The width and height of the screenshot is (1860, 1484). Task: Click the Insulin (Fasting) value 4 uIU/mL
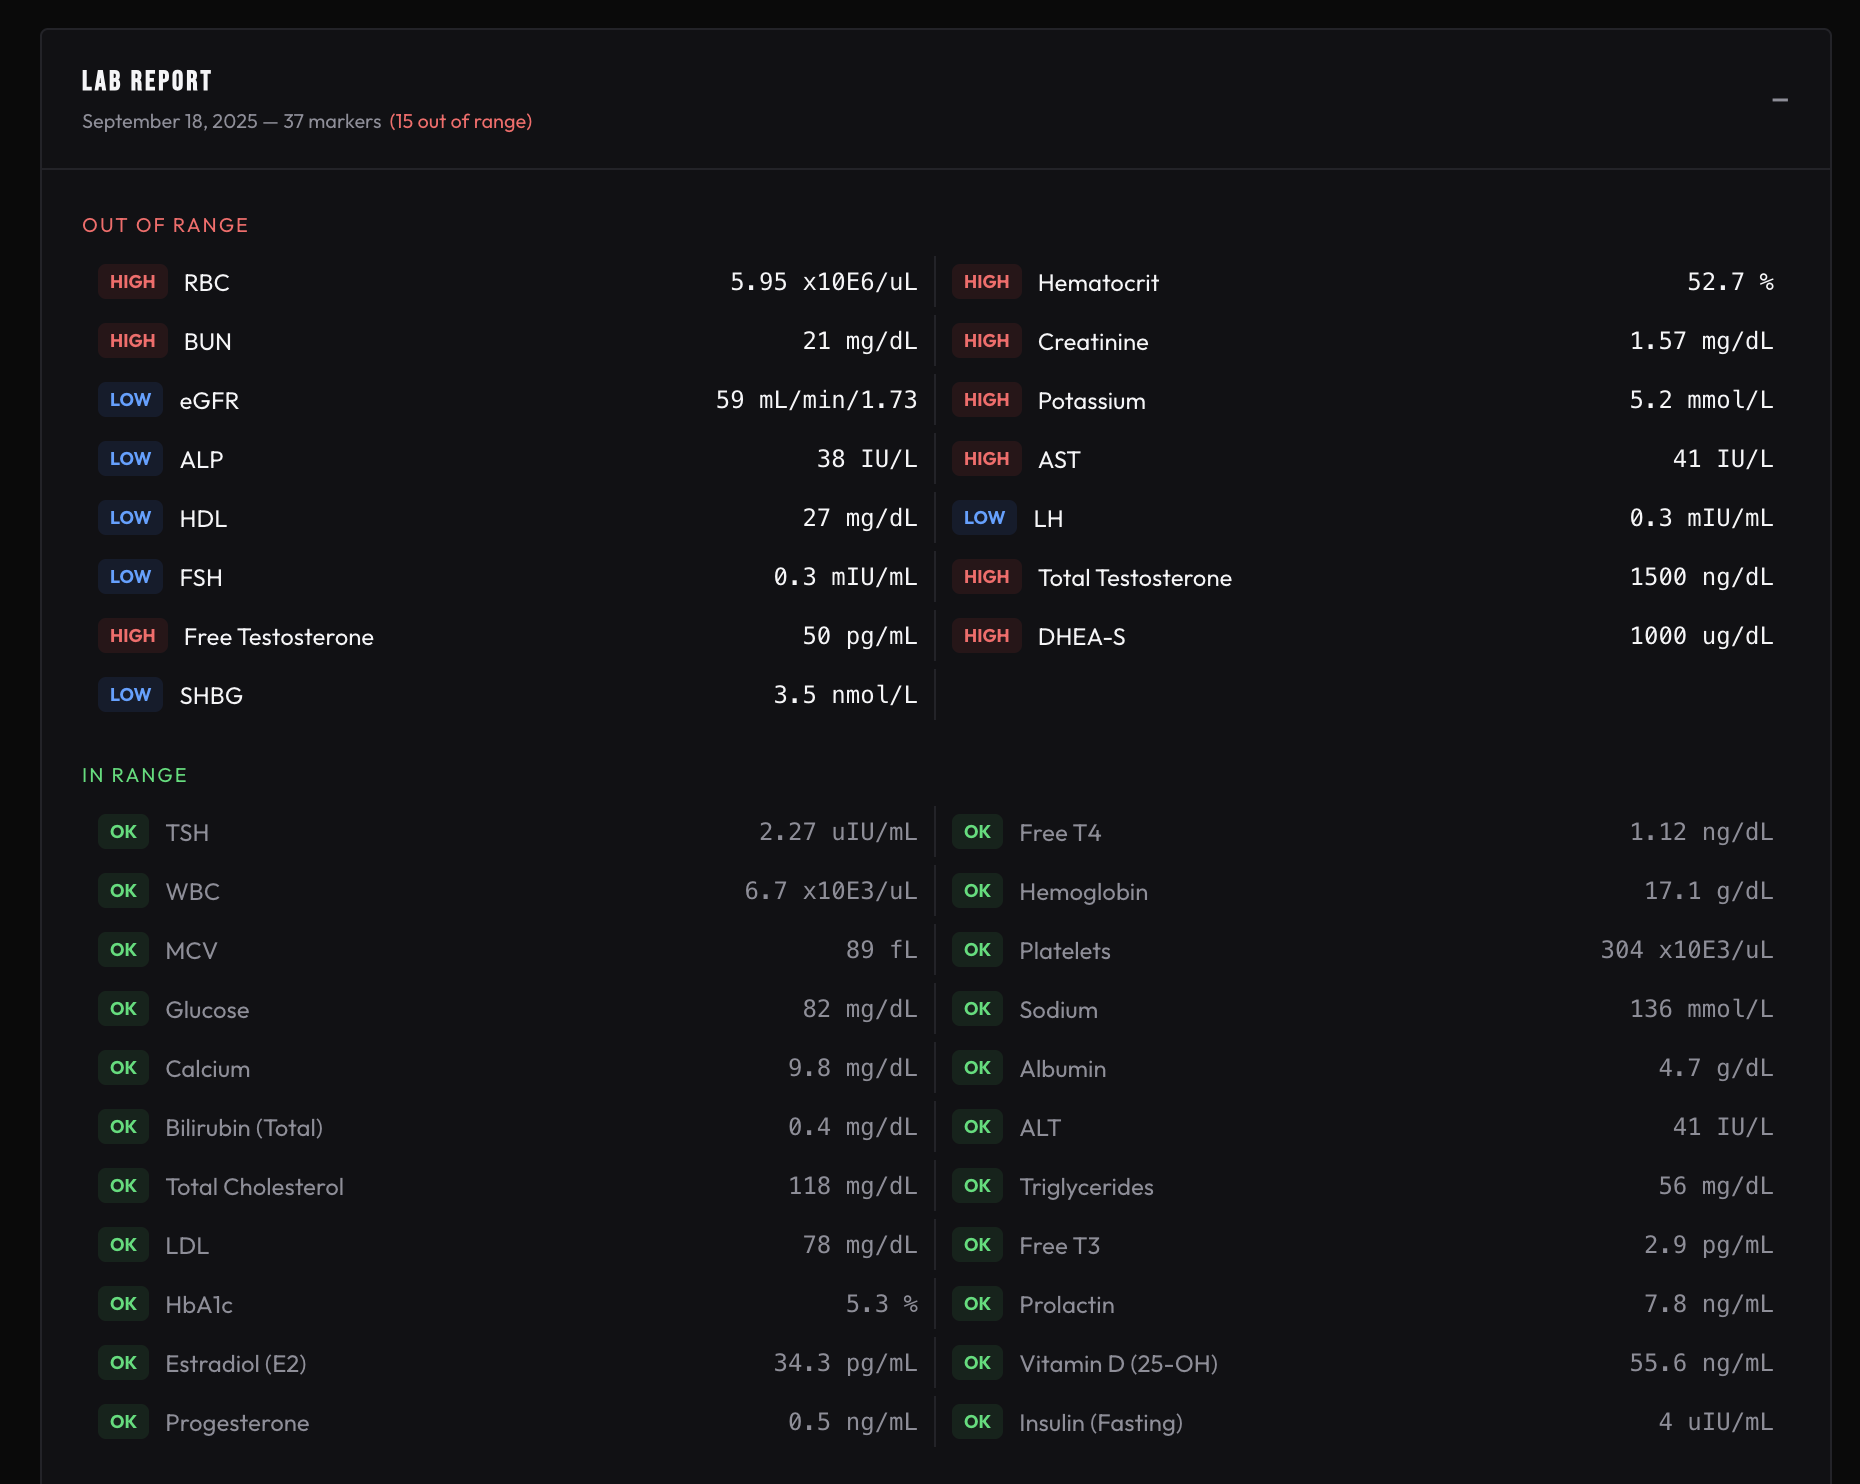point(1716,1422)
